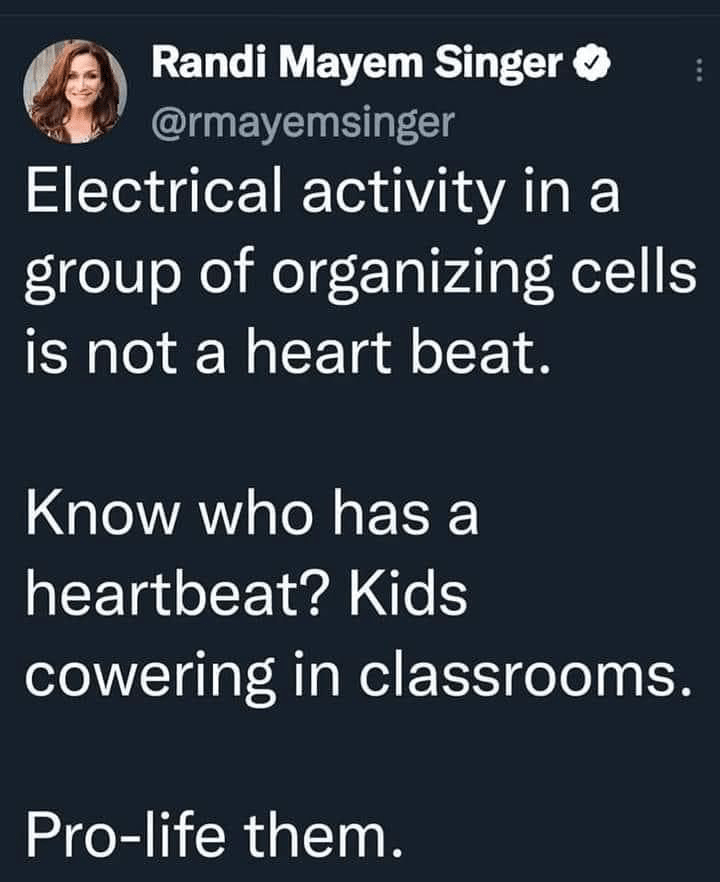Click the word "Kids" in the tweet
Screen dimensions: 720x882
[408, 597]
